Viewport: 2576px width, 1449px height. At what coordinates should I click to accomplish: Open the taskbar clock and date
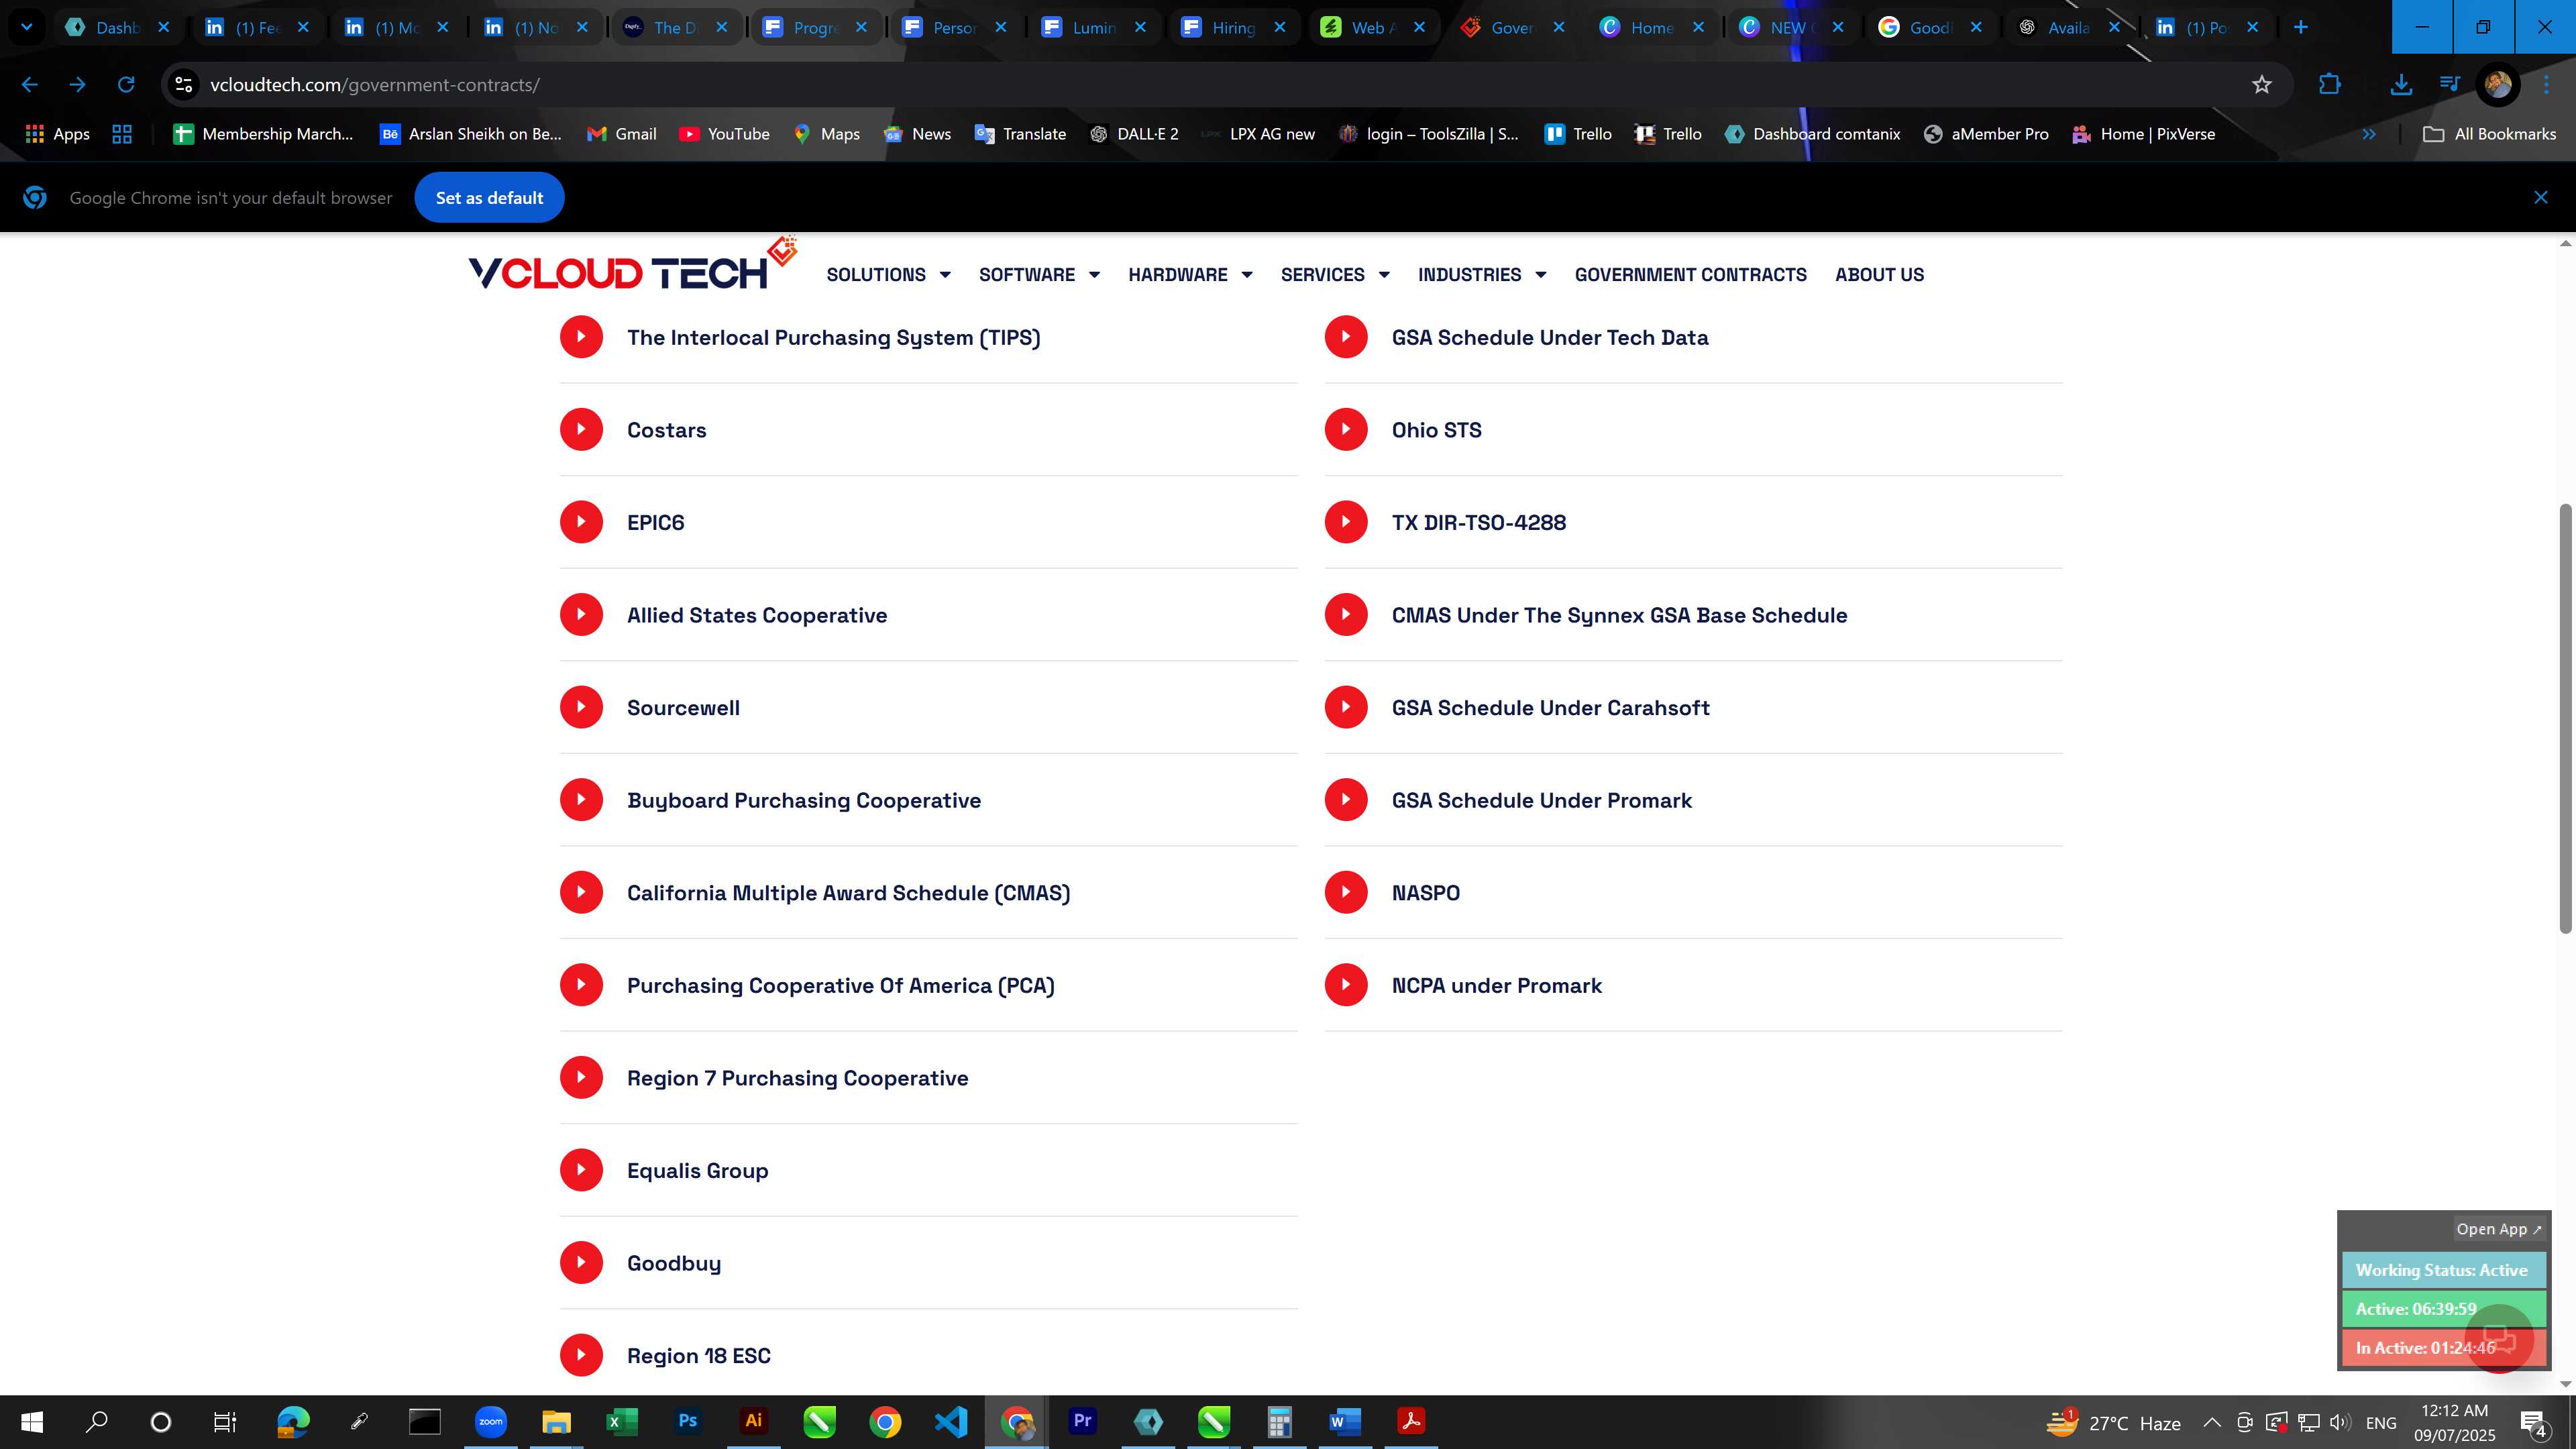point(2454,1422)
